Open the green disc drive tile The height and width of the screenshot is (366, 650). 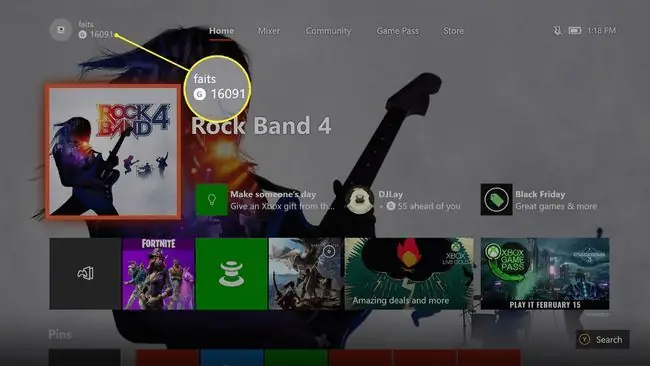click(231, 274)
